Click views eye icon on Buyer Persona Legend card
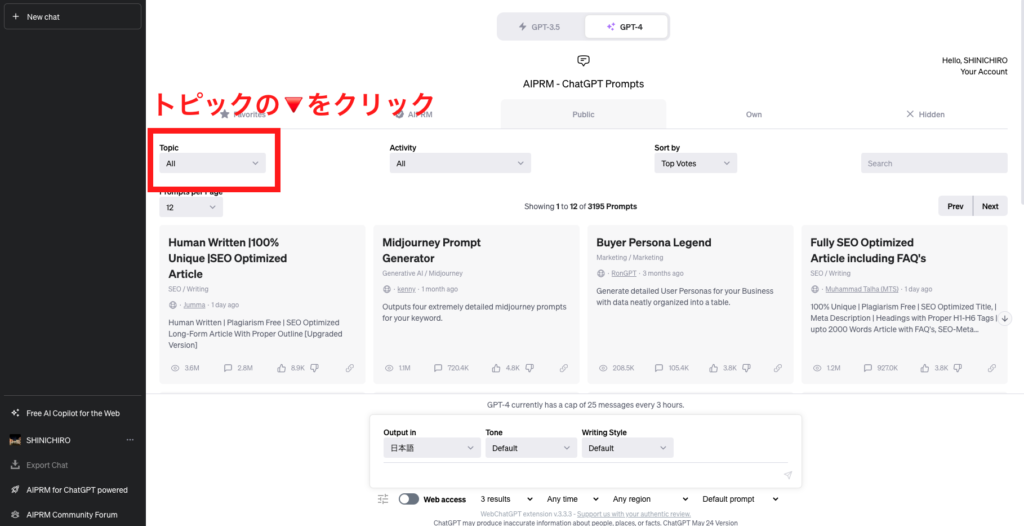Screen dimensions: 1024x526 [x=603, y=368]
